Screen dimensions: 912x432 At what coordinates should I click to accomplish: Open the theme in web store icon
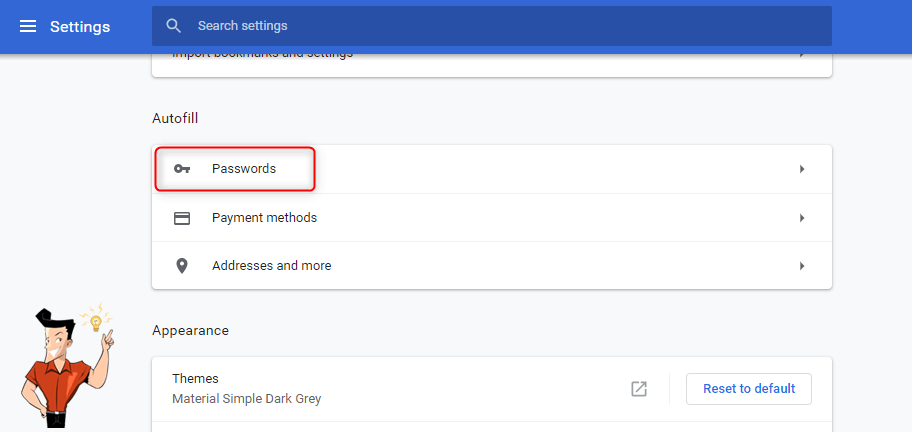coord(639,389)
